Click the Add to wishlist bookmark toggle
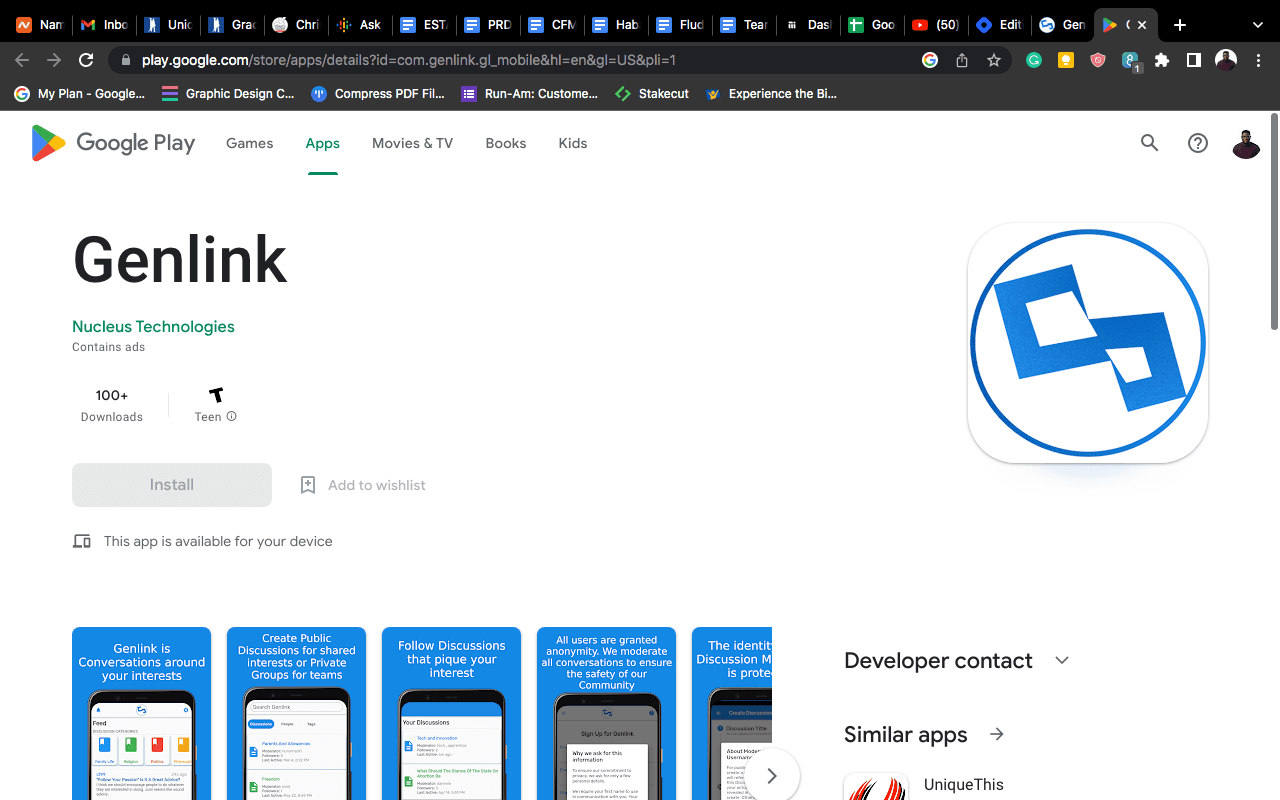The width and height of the screenshot is (1280, 800). click(x=307, y=484)
